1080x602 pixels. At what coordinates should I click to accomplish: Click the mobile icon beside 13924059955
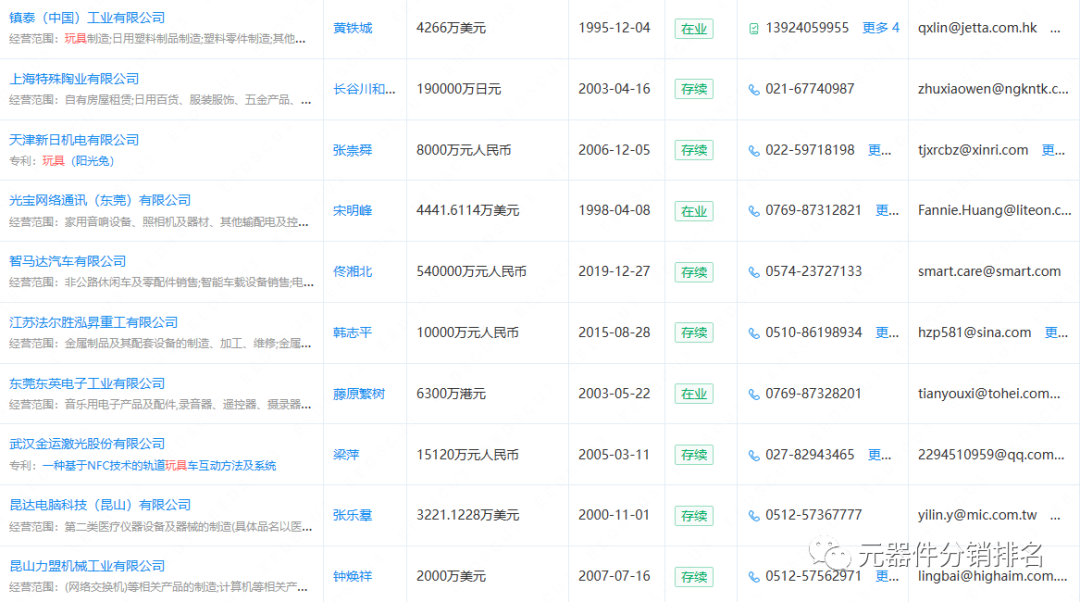[754, 29]
